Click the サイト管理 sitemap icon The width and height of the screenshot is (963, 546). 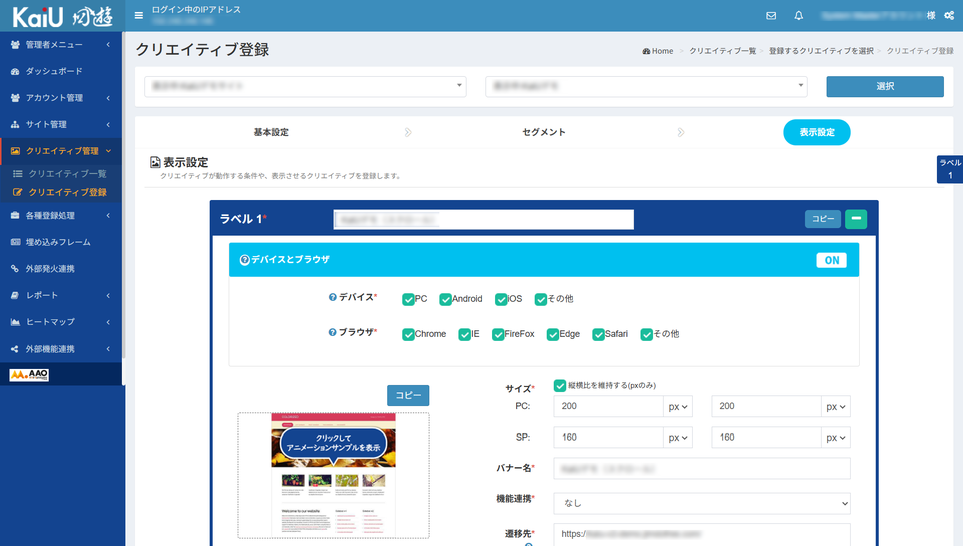[x=15, y=124]
